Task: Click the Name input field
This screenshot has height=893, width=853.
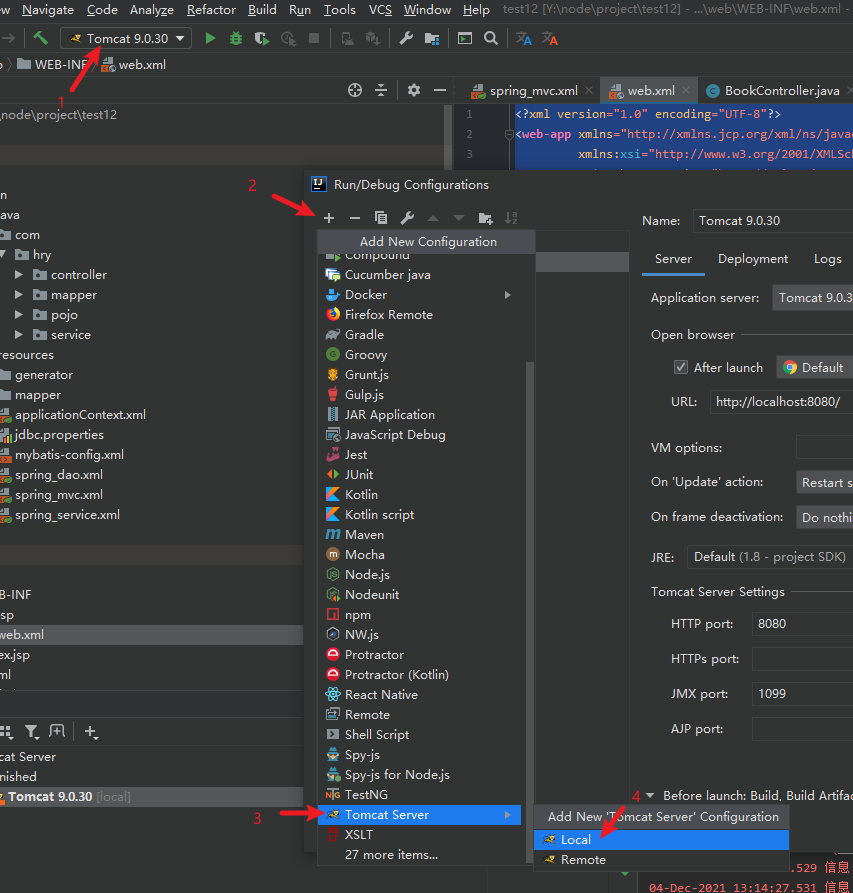Action: [x=773, y=221]
